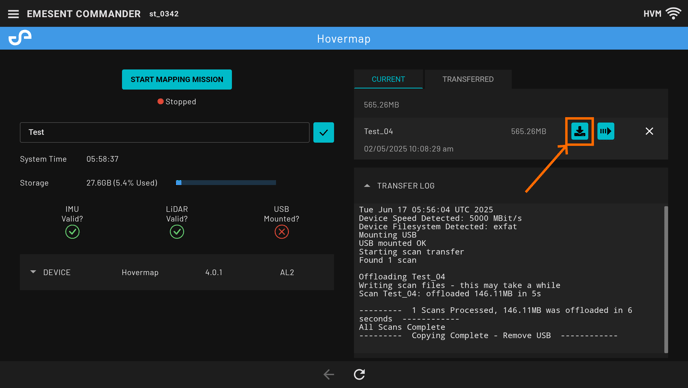
Task: Click the transfer log scrollbar
Action: point(666,279)
